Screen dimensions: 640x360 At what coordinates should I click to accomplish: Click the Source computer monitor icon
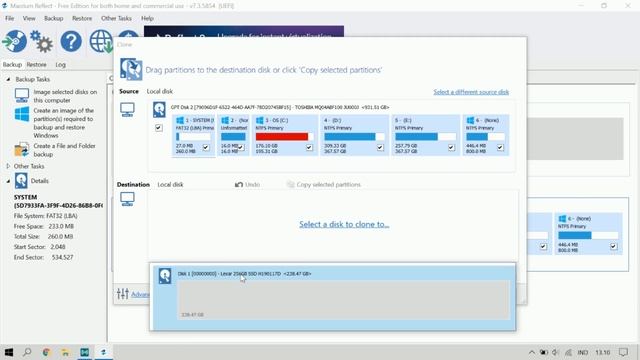click(127, 110)
